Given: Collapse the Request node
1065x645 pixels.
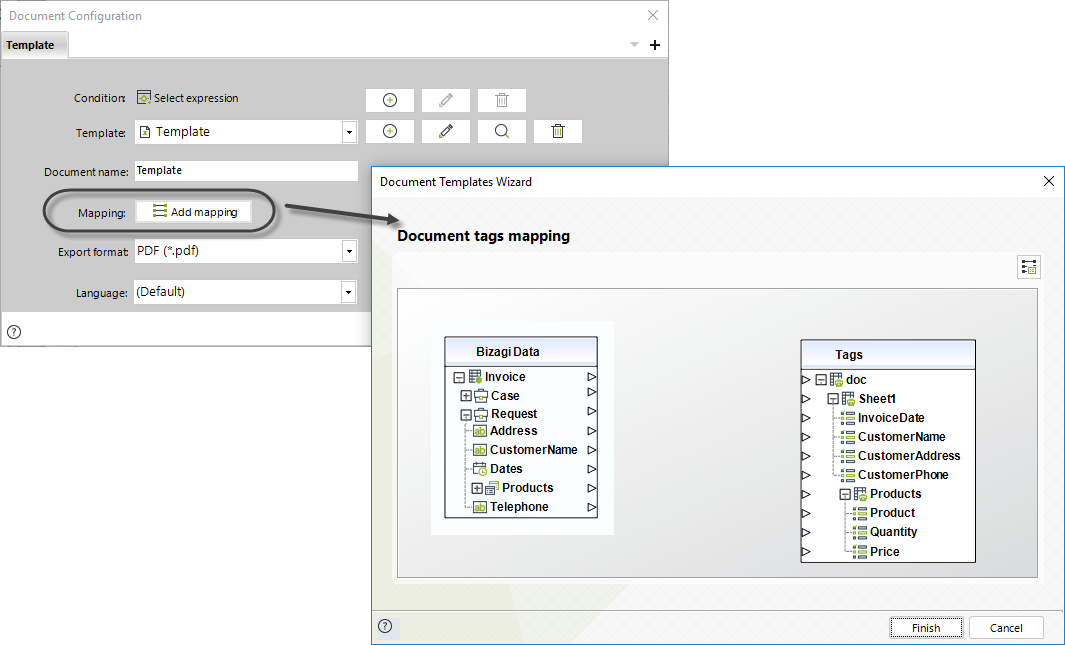Looking at the screenshot, I should [x=466, y=414].
